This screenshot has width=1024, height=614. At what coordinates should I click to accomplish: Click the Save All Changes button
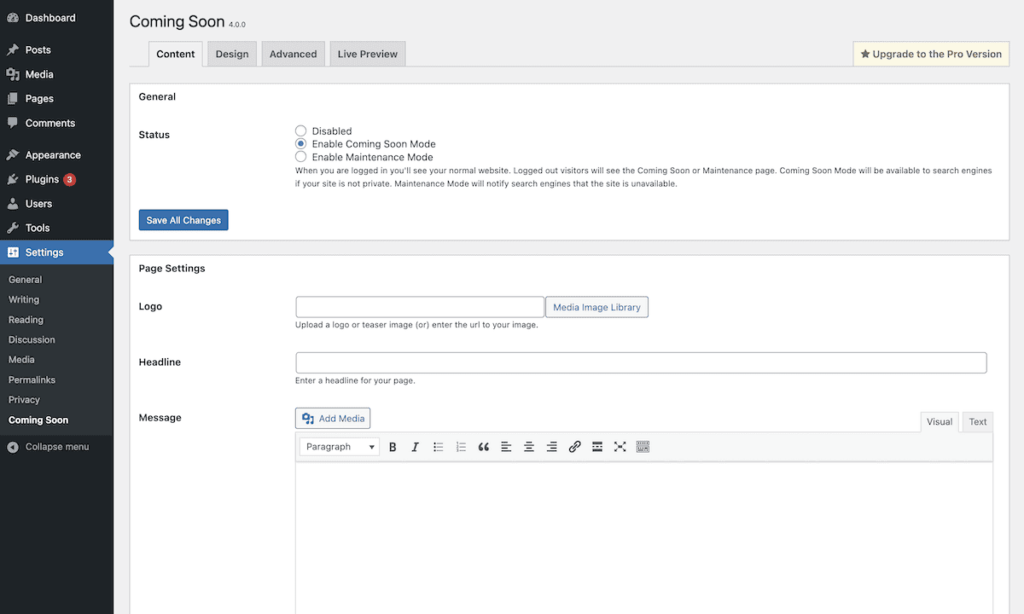click(183, 220)
